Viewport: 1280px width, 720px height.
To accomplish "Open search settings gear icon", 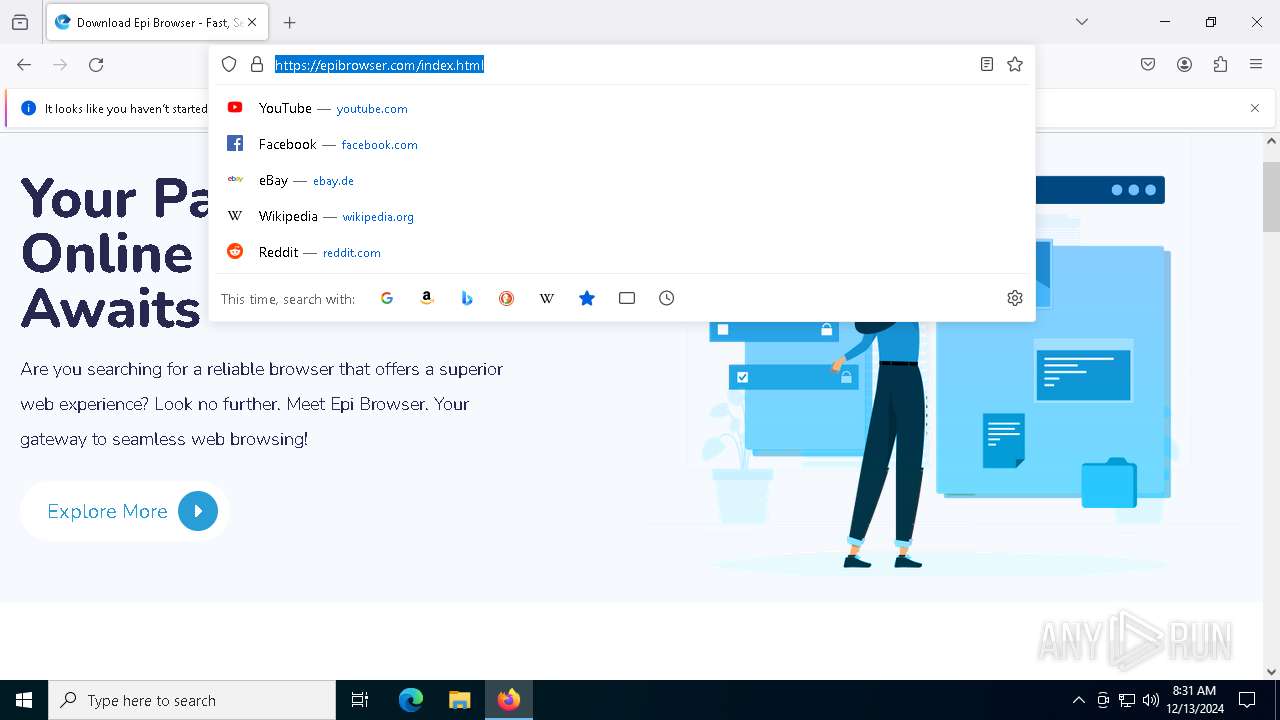I will [x=1015, y=298].
